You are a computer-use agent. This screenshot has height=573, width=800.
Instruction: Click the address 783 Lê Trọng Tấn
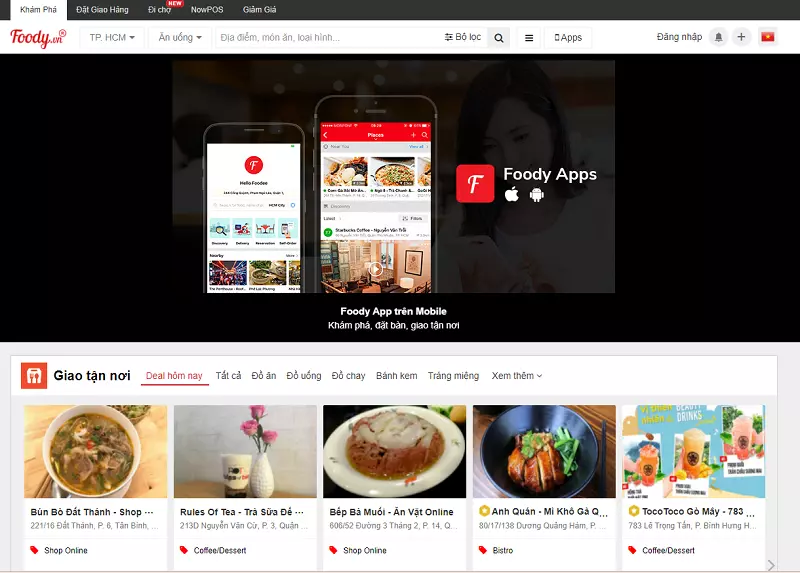pyautogui.click(x=692, y=526)
